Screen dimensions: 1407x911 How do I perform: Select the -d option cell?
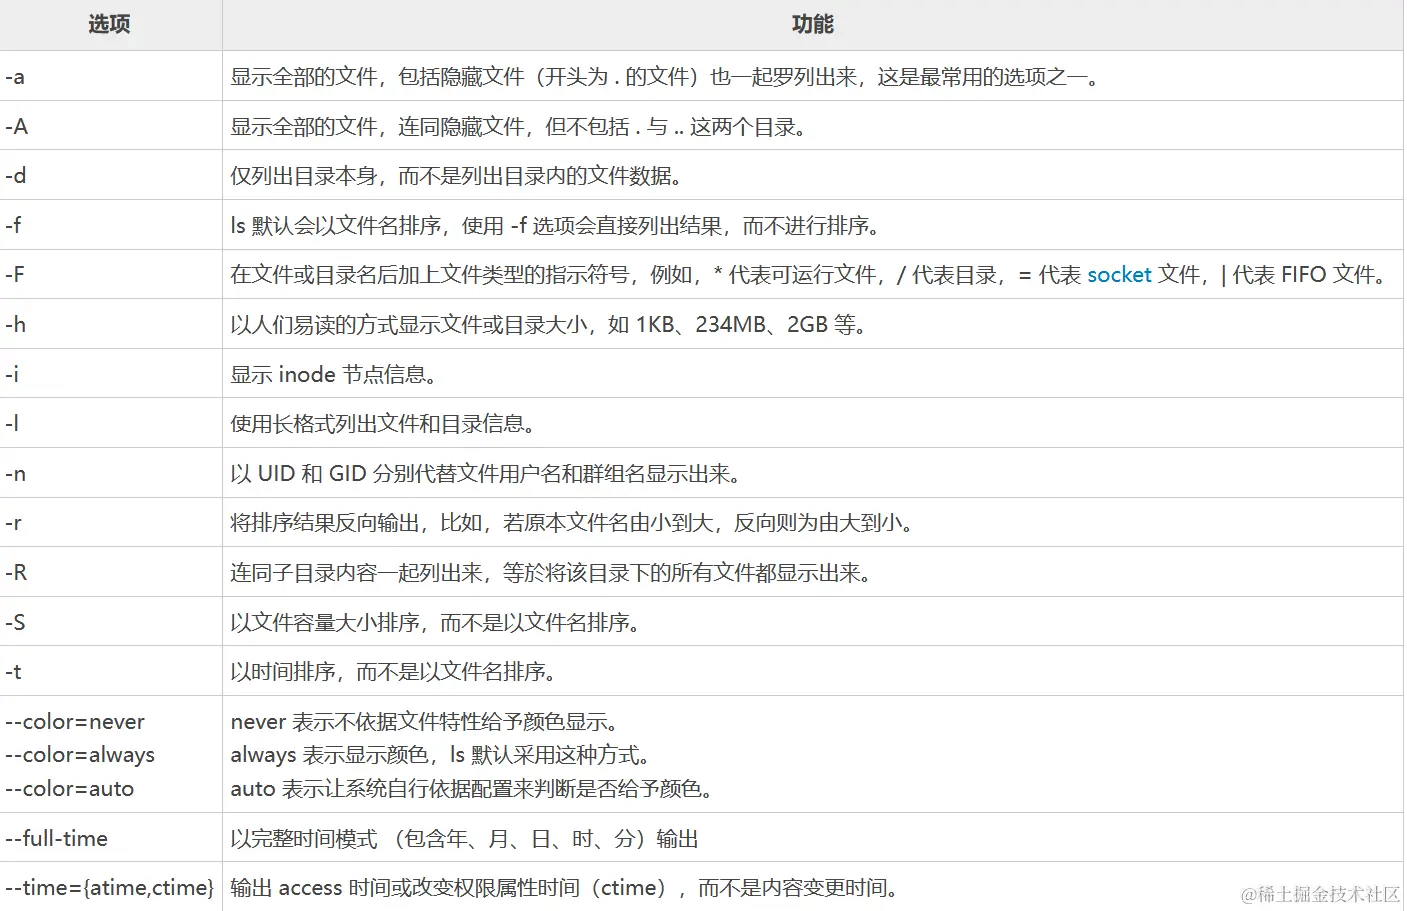(110, 175)
